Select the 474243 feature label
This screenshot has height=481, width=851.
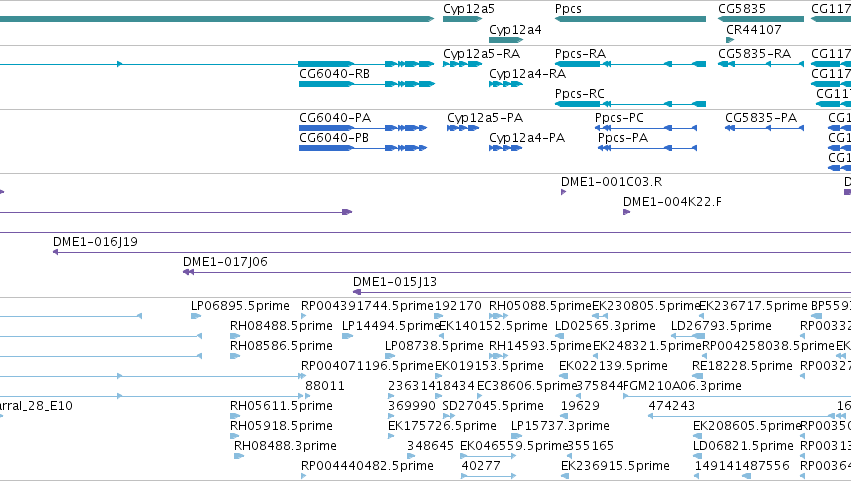[x=671, y=406]
